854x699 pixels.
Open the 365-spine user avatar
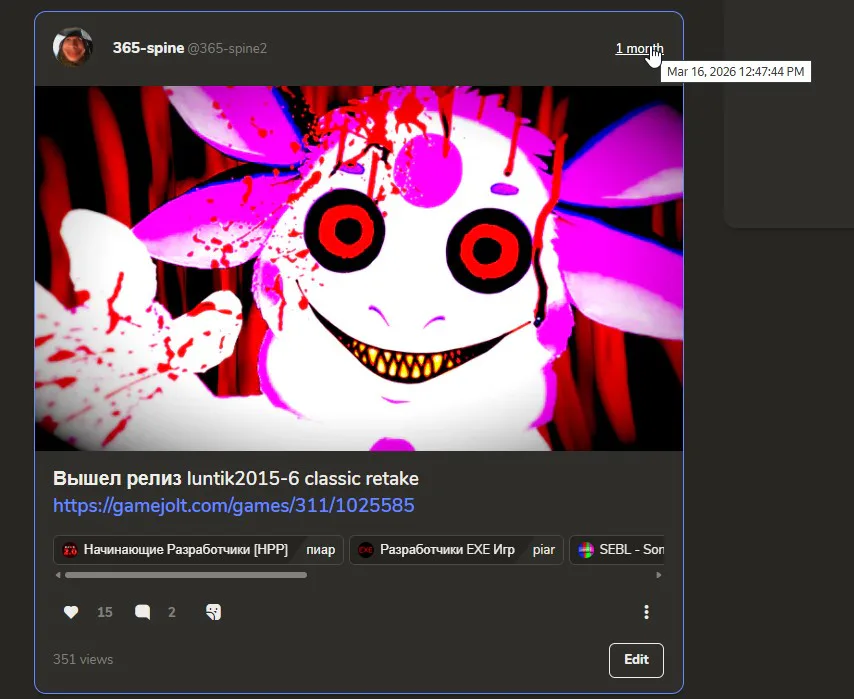point(72,47)
